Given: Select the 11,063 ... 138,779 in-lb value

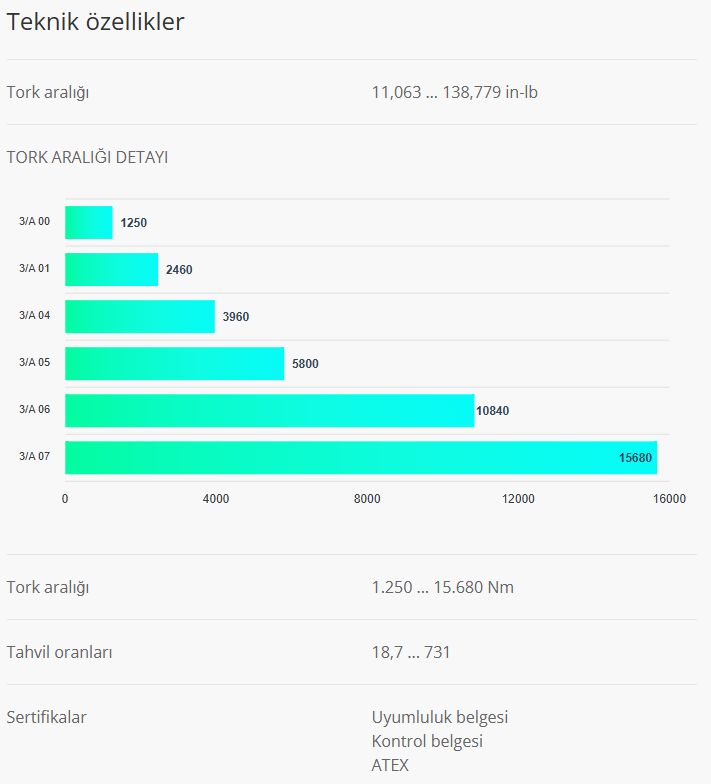Looking at the screenshot, I should [x=456, y=92].
